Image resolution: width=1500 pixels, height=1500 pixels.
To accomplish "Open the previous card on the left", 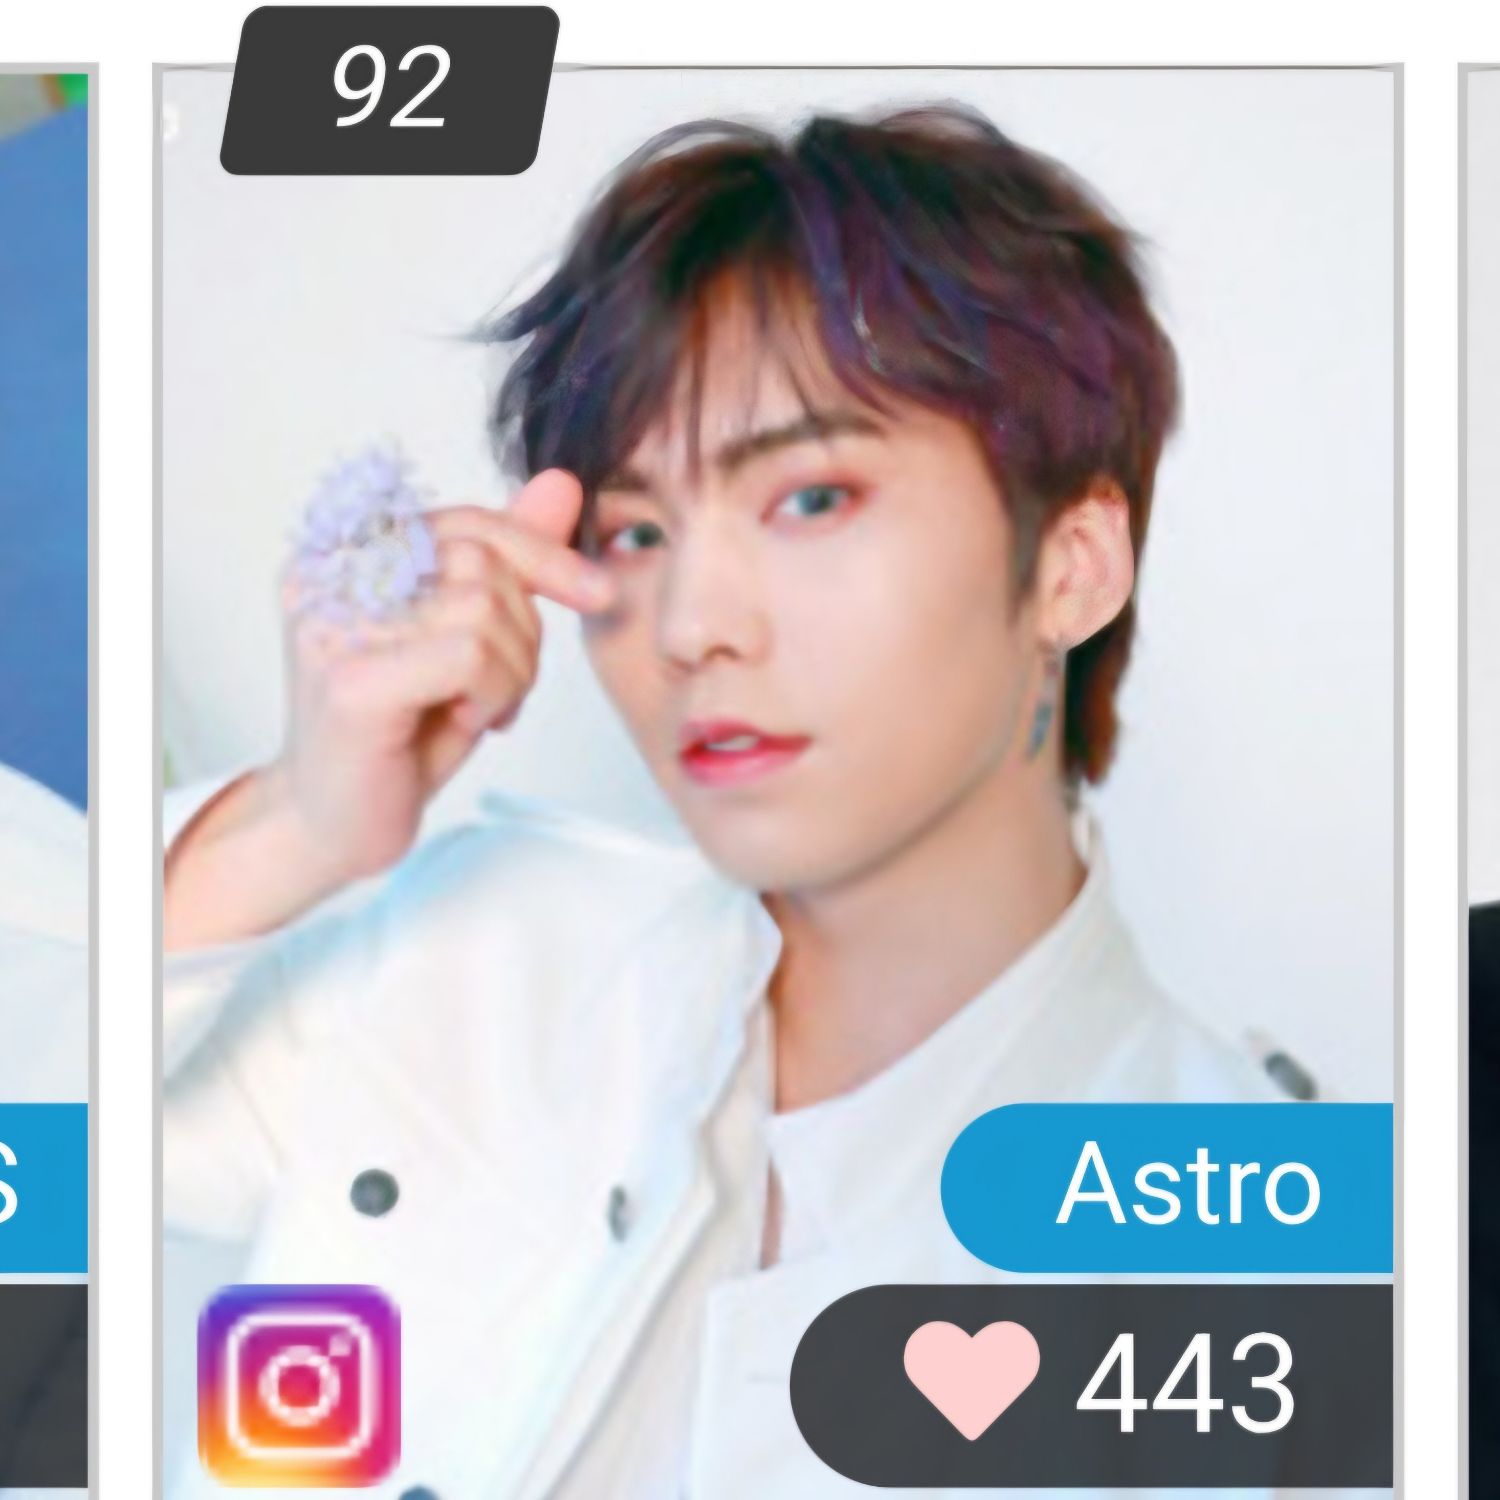I will [44, 780].
